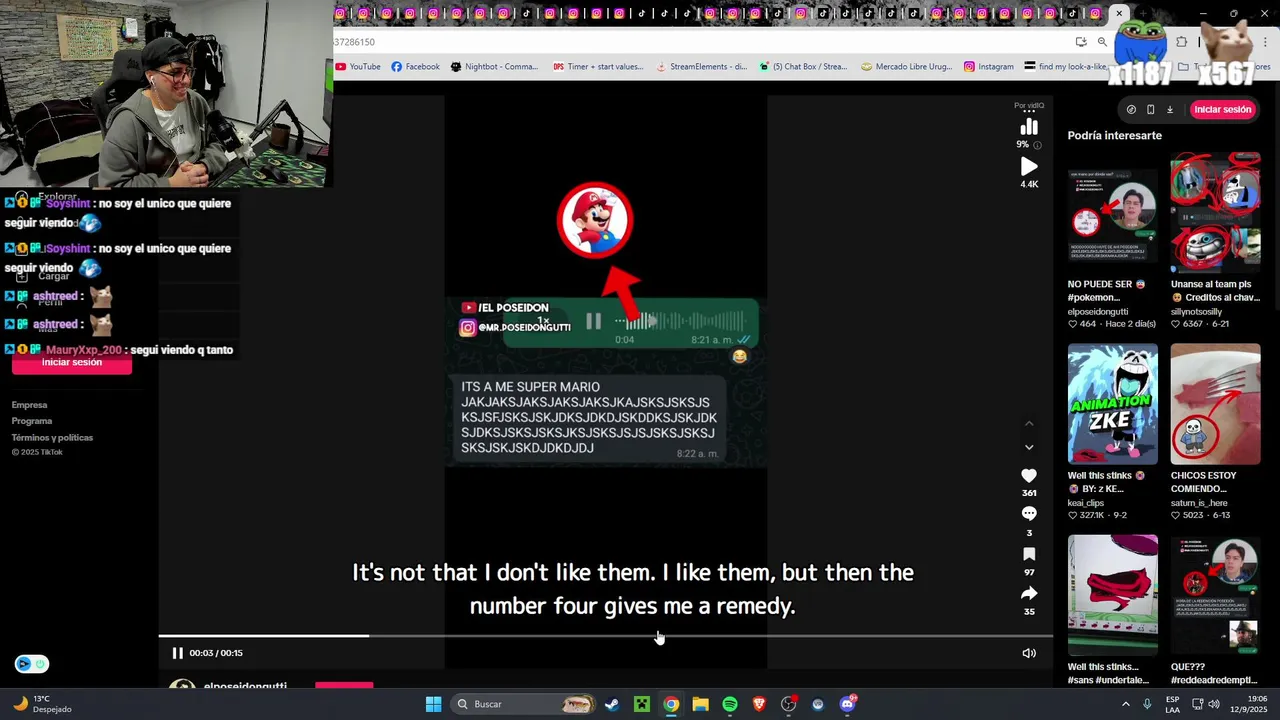Image resolution: width=1280 pixels, height=720 pixels.
Task: Open the Programa footer link
Action: click(x=32, y=421)
